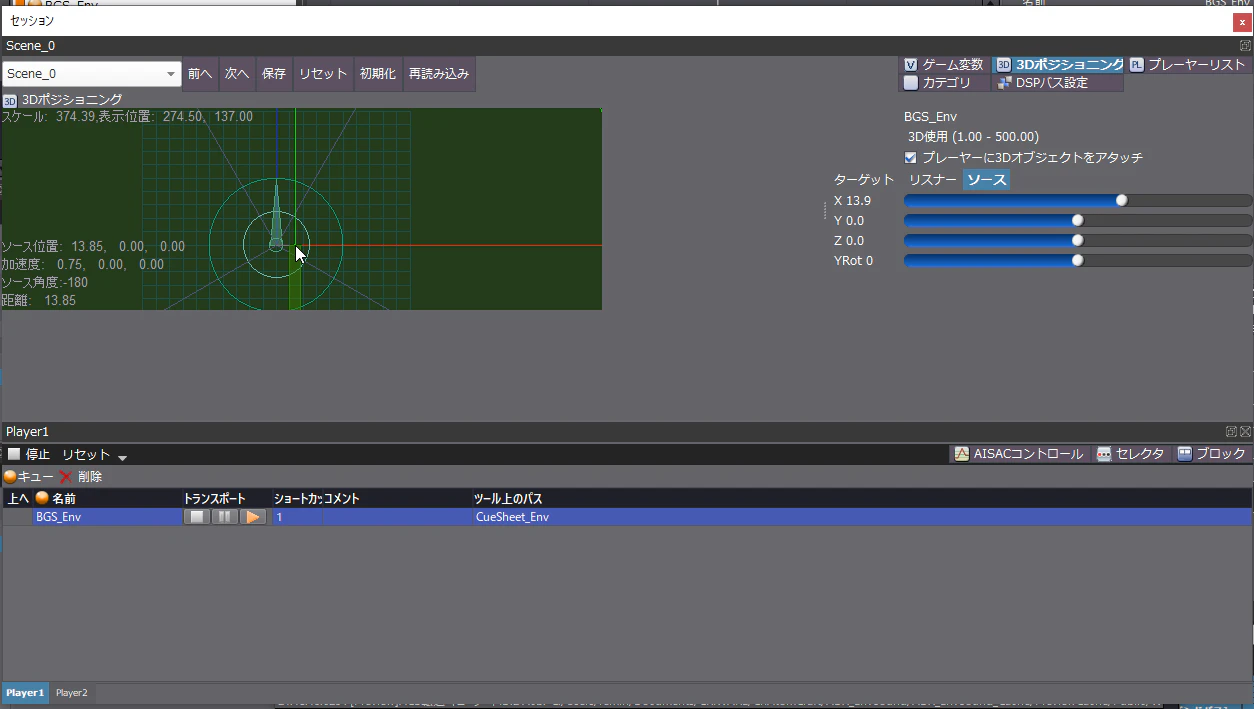Adjust the X position slider
This screenshot has width=1254, height=709.
pyautogui.click(x=1078, y=201)
